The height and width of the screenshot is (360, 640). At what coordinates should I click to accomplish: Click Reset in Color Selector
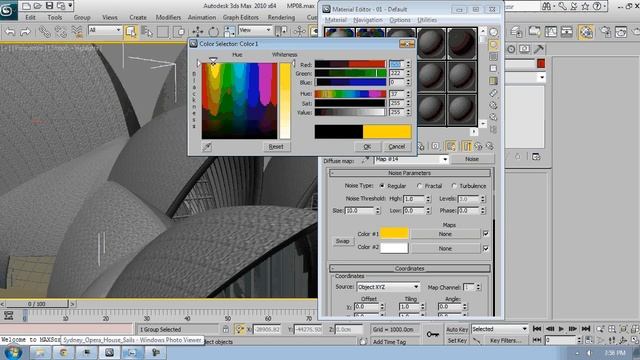[276, 147]
